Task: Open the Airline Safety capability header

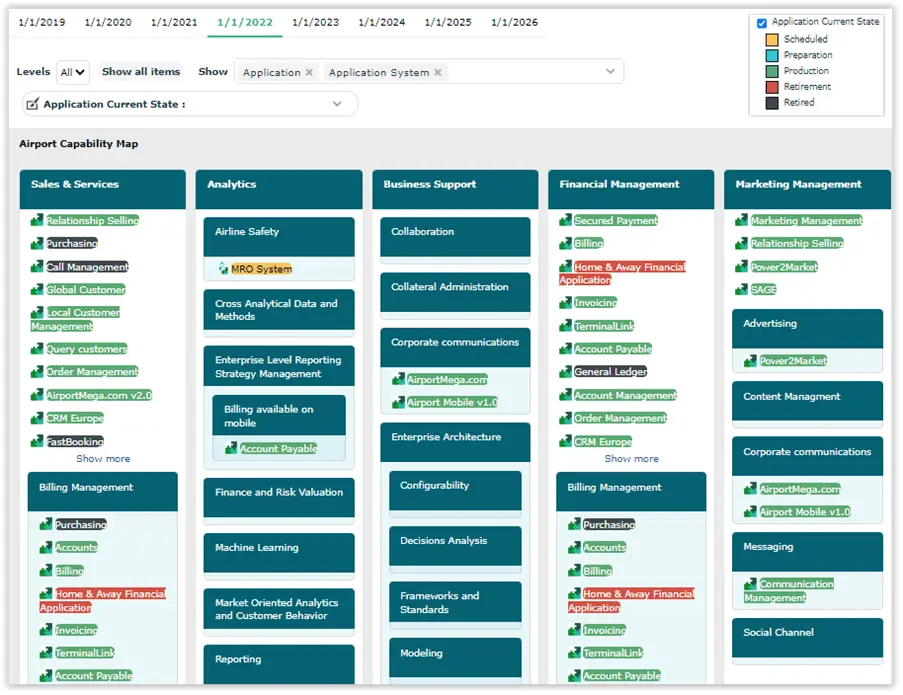Action: click(279, 236)
